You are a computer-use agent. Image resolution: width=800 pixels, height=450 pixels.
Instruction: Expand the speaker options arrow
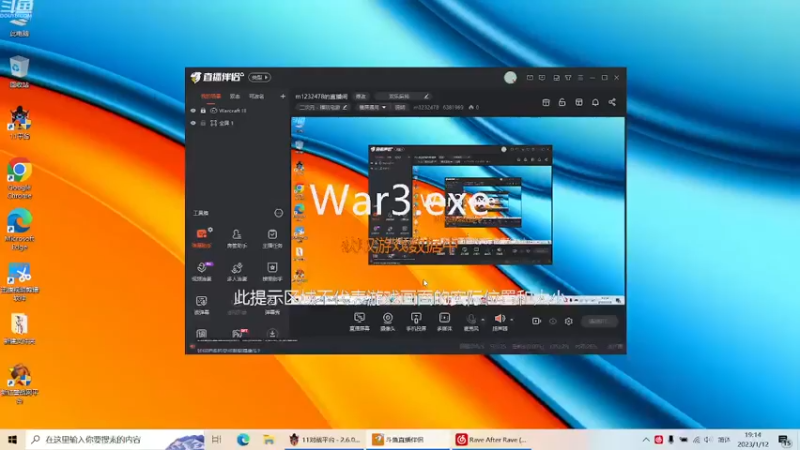coord(512,320)
